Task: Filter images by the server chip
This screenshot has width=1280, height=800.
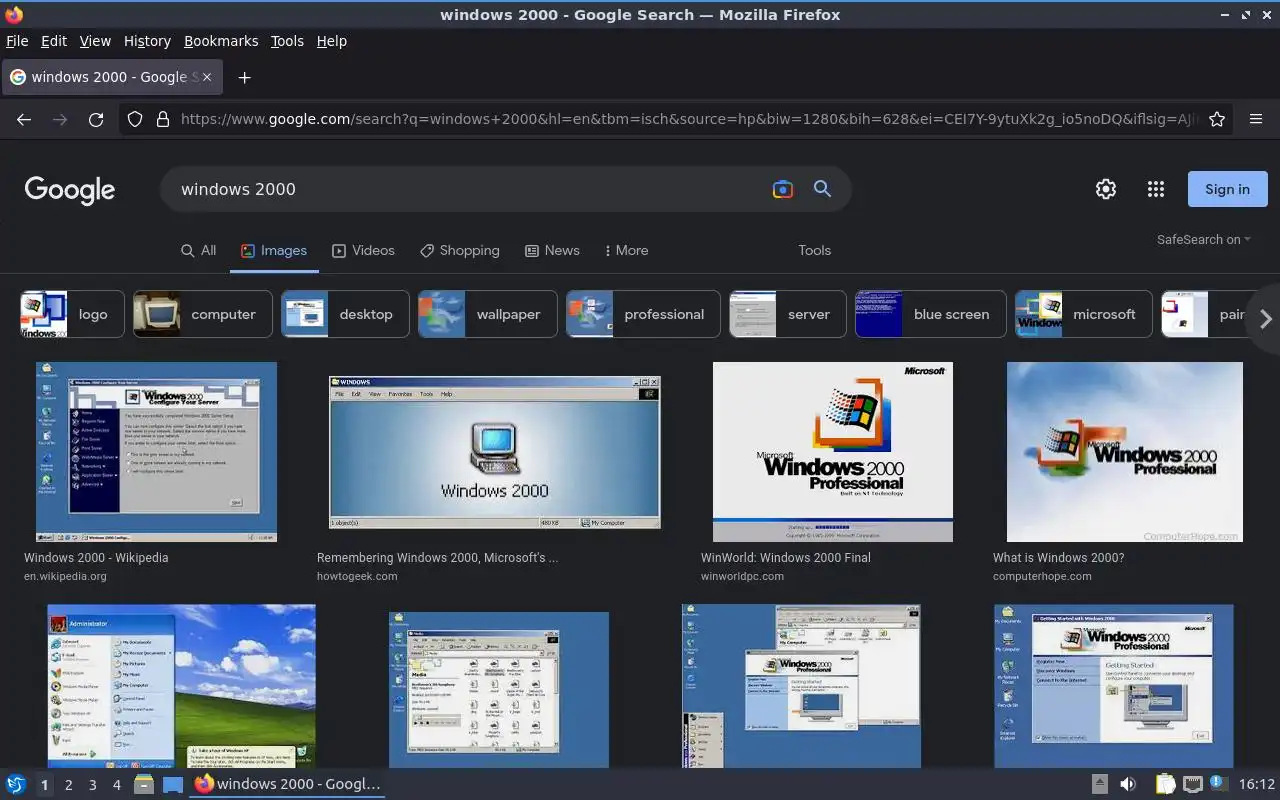Action: click(788, 314)
